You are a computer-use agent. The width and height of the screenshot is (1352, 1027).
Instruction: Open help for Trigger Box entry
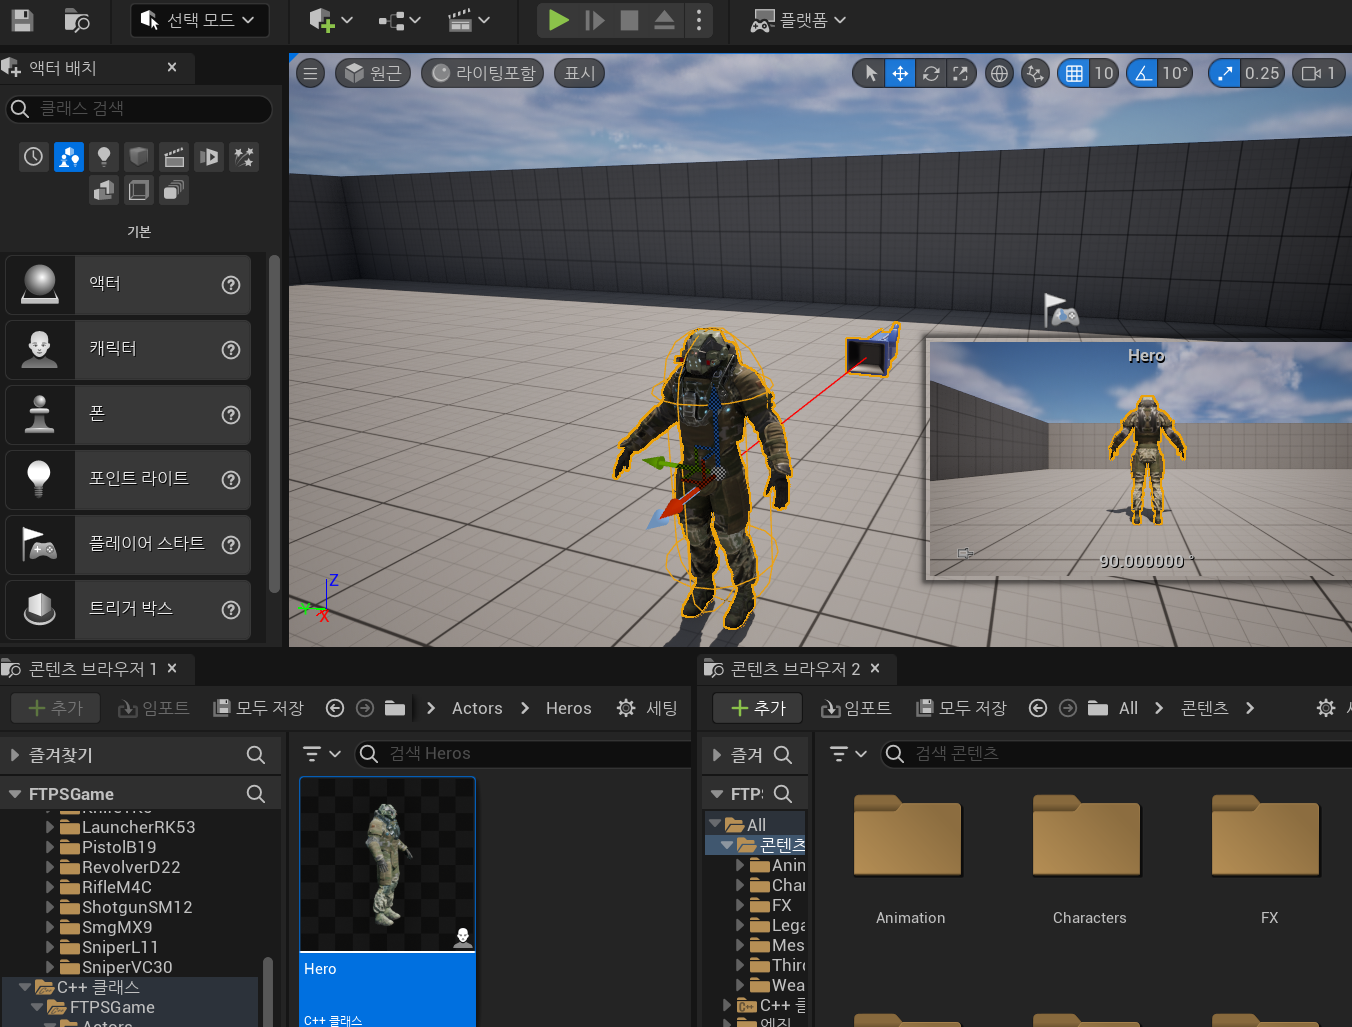click(231, 610)
